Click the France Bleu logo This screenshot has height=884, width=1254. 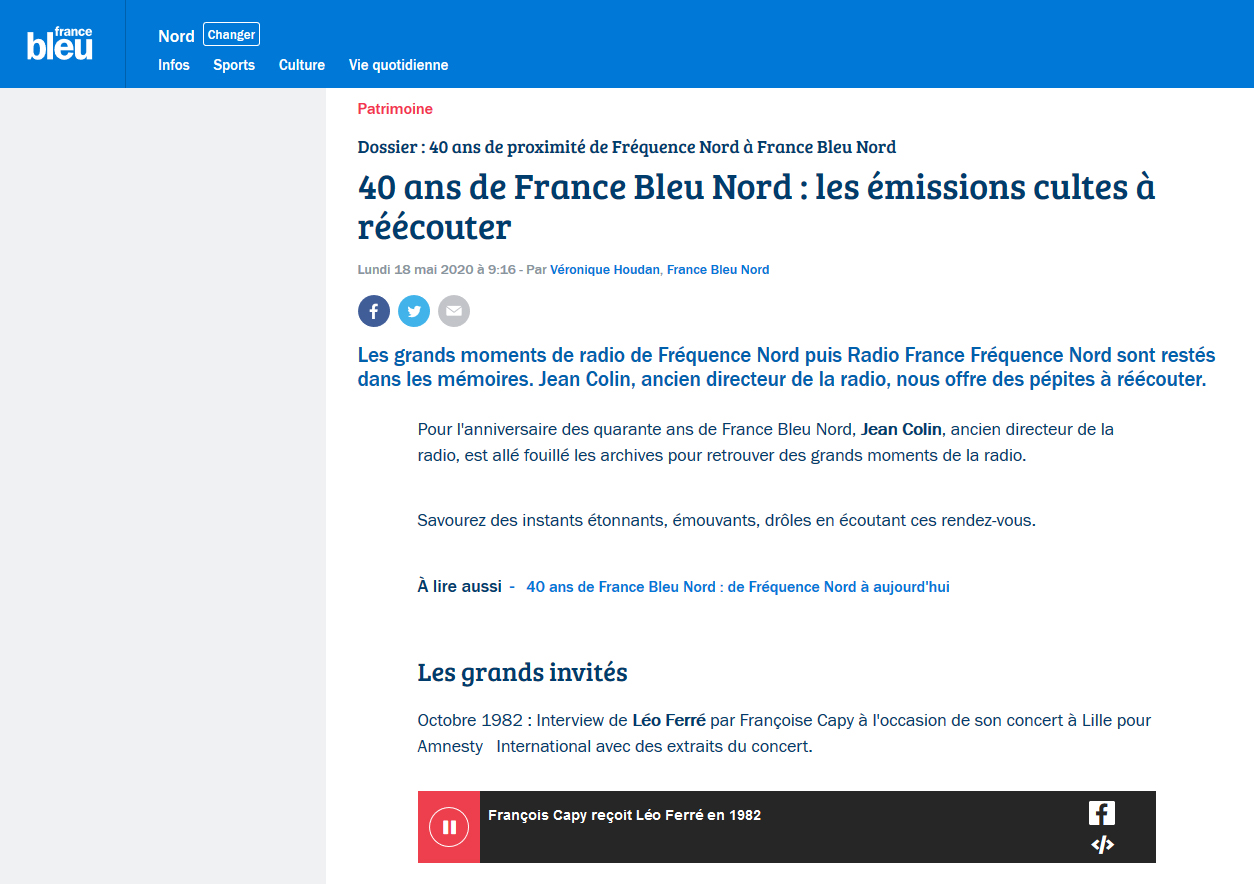[x=60, y=44]
